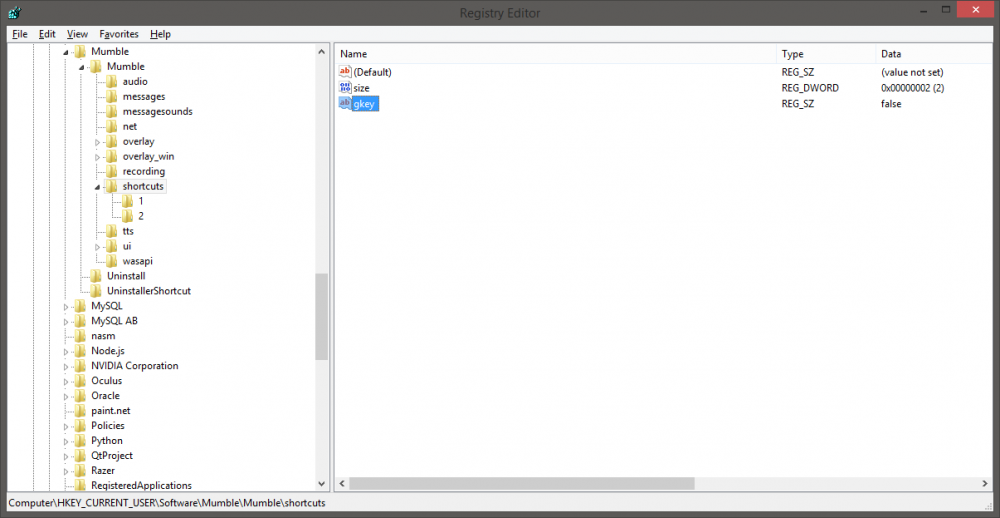Image resolution: width=1000 pixels, height=518 pixels.
Task: Select the messagesounds key
Action: tap(157, 111)
